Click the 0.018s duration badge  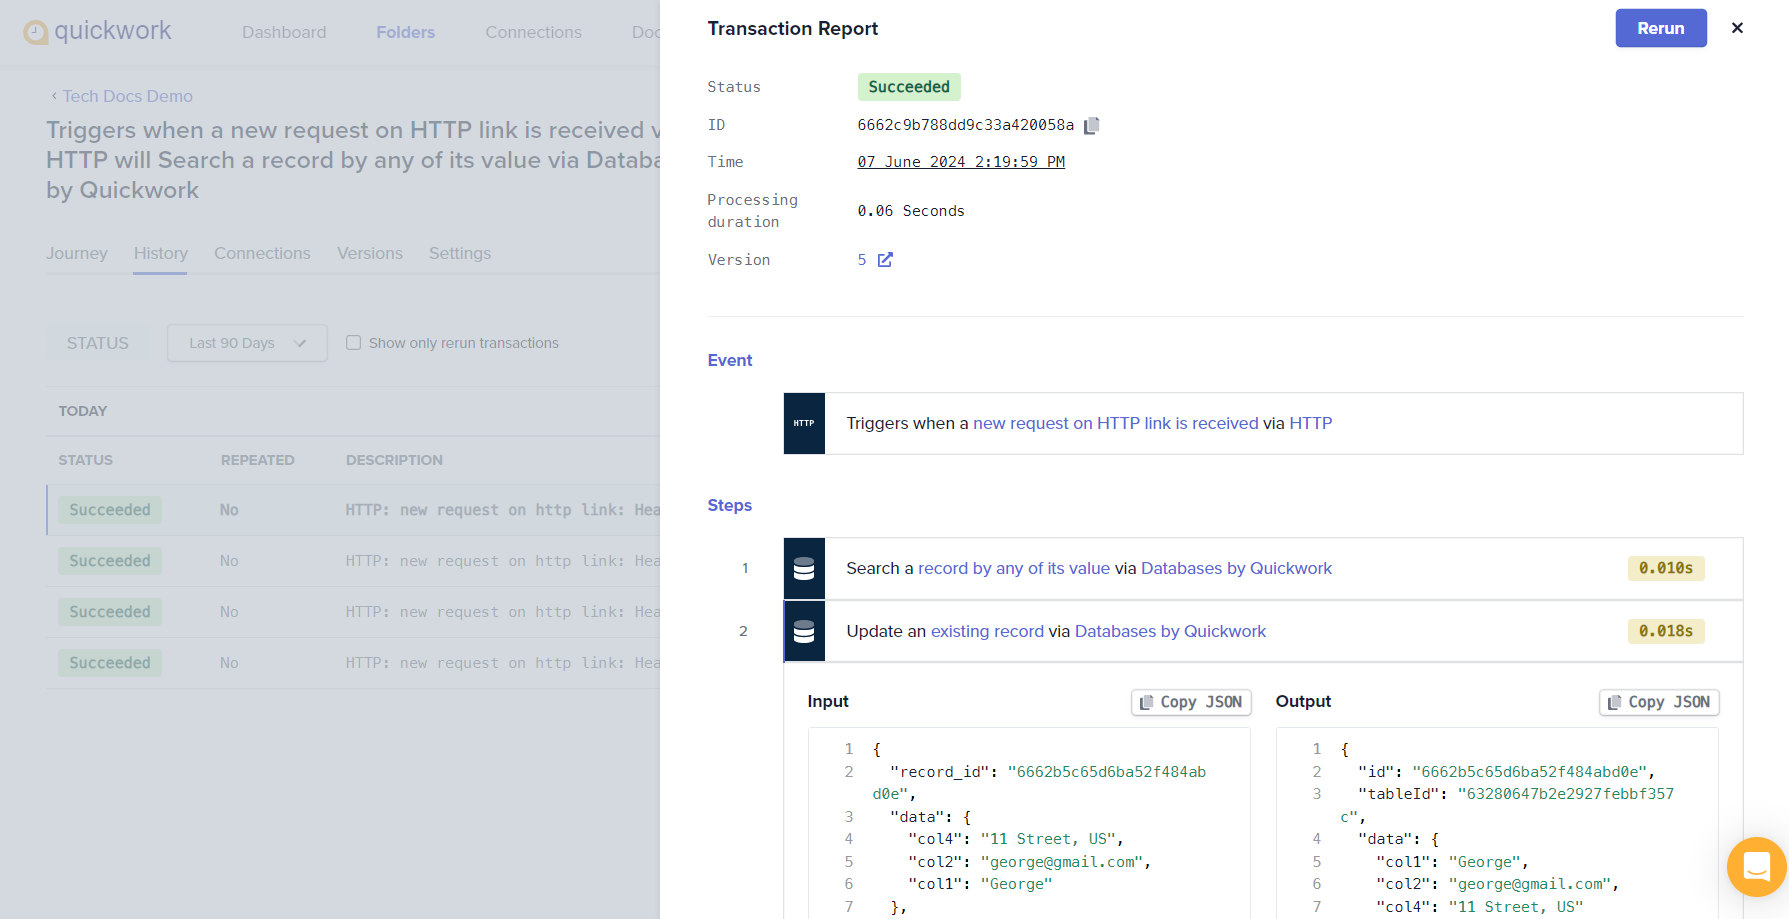pos(1666,631)
